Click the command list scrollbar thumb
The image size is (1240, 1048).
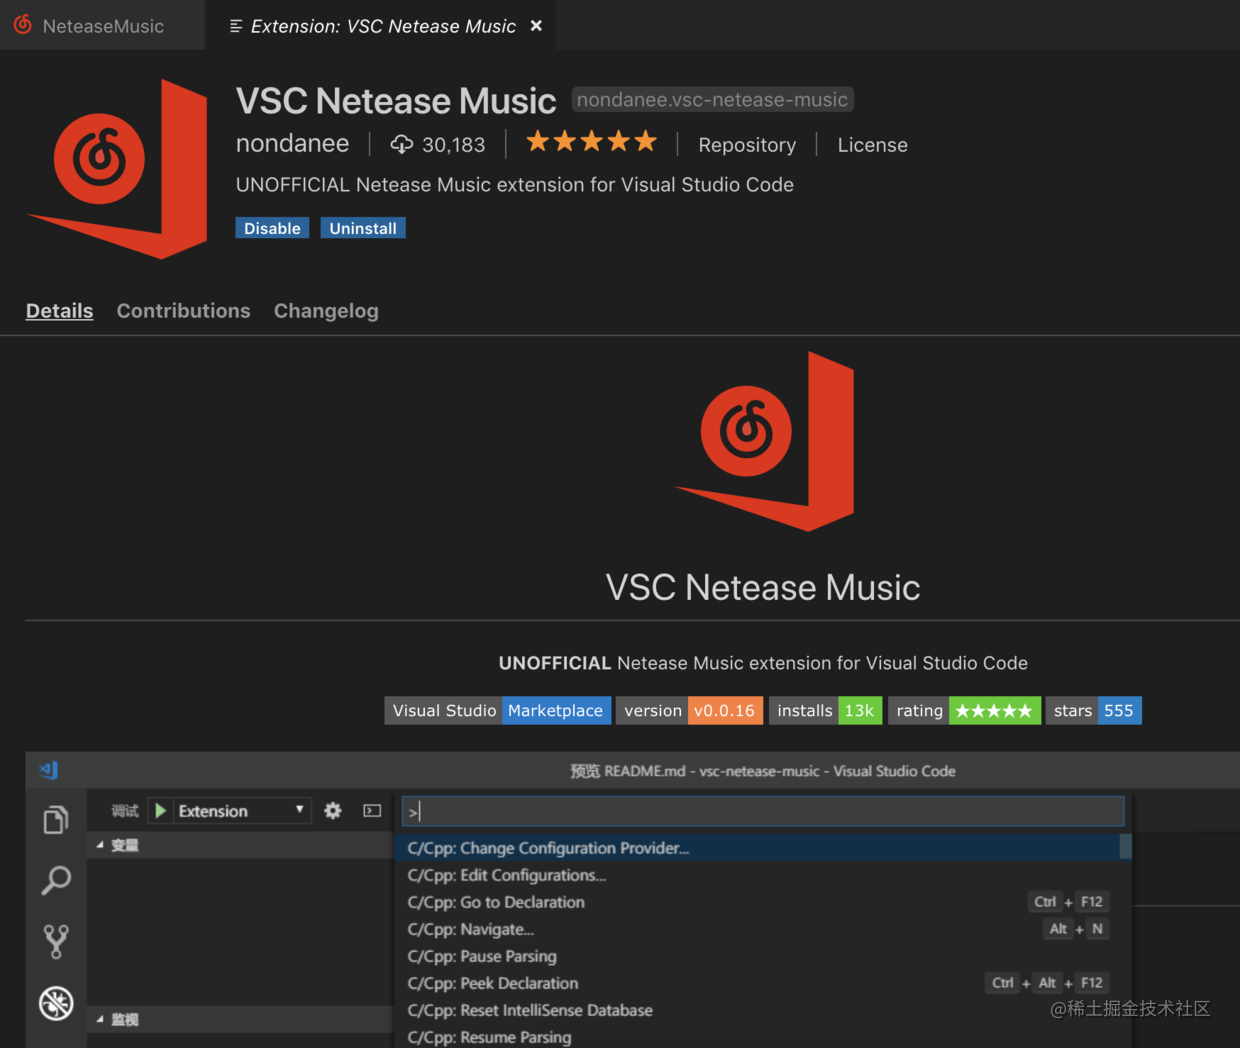[x=1126, y=847]
